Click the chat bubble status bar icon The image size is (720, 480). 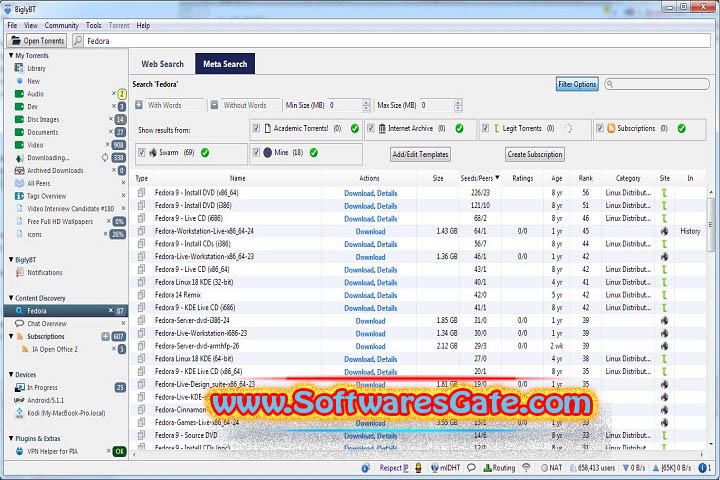tap(471, 468)
